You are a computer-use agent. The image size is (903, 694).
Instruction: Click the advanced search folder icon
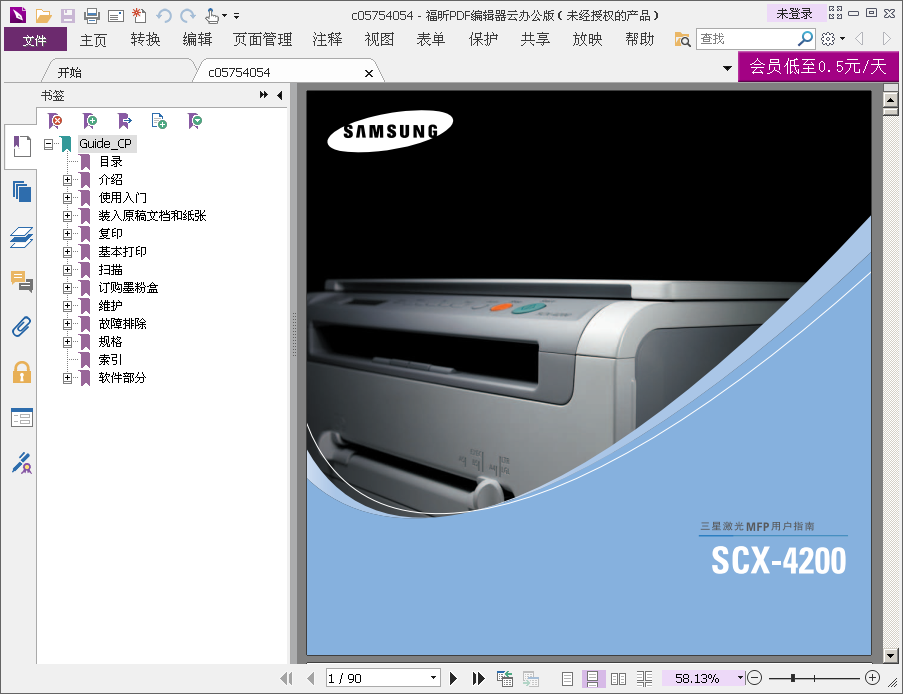point(682,39)
